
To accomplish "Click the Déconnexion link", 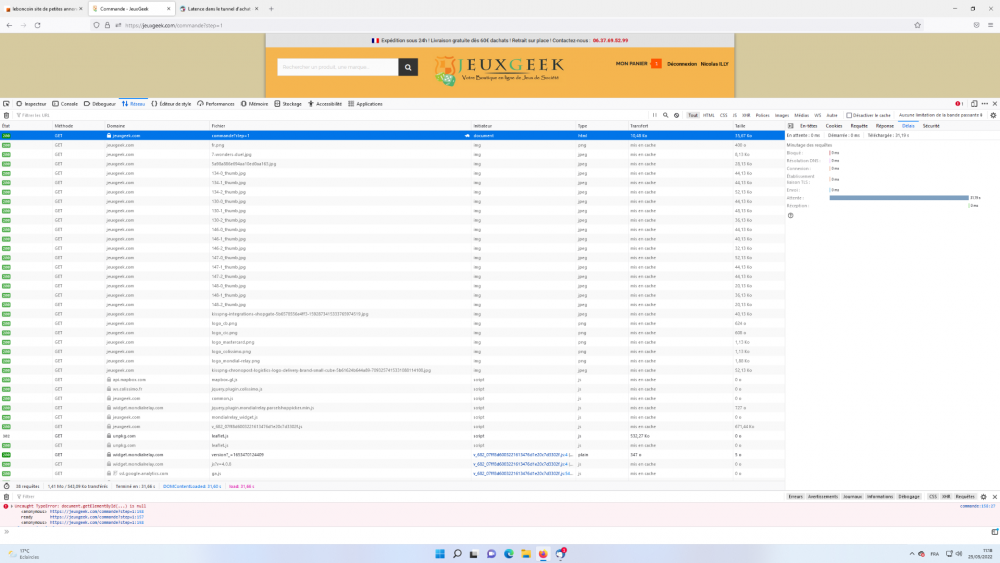I will [x=682, y=64].
